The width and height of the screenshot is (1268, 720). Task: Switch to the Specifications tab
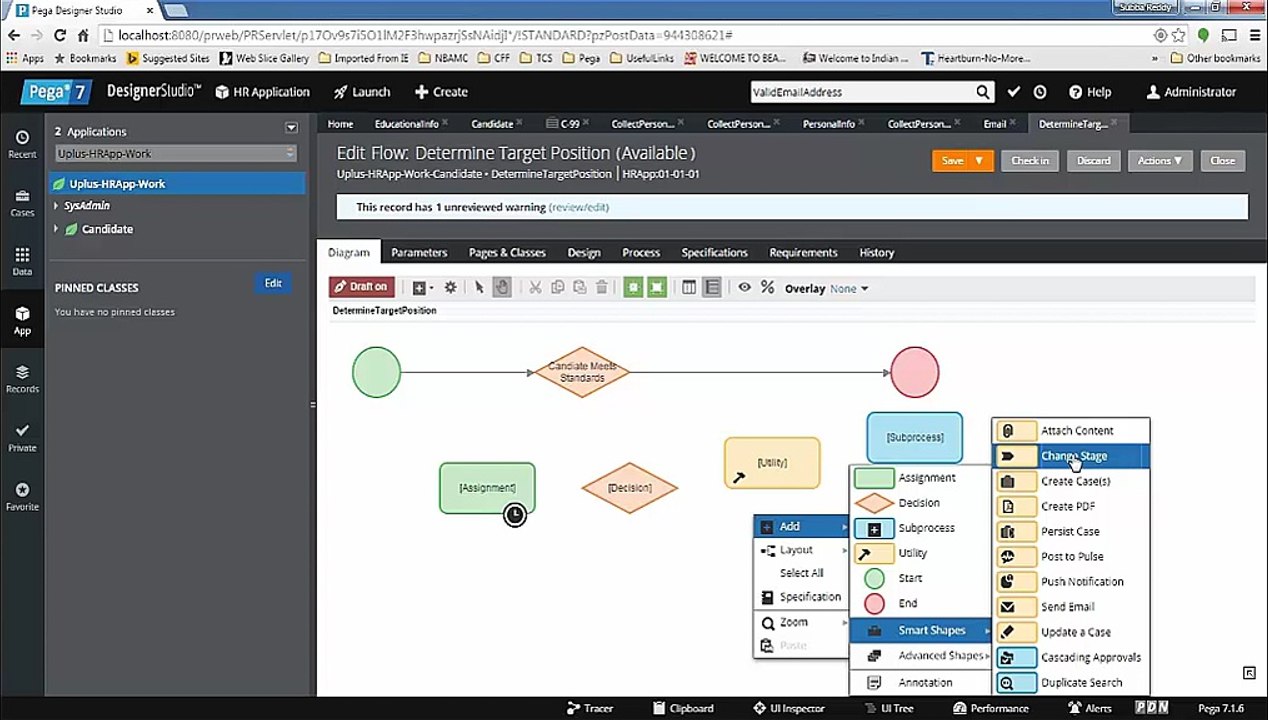pos(714,253)
